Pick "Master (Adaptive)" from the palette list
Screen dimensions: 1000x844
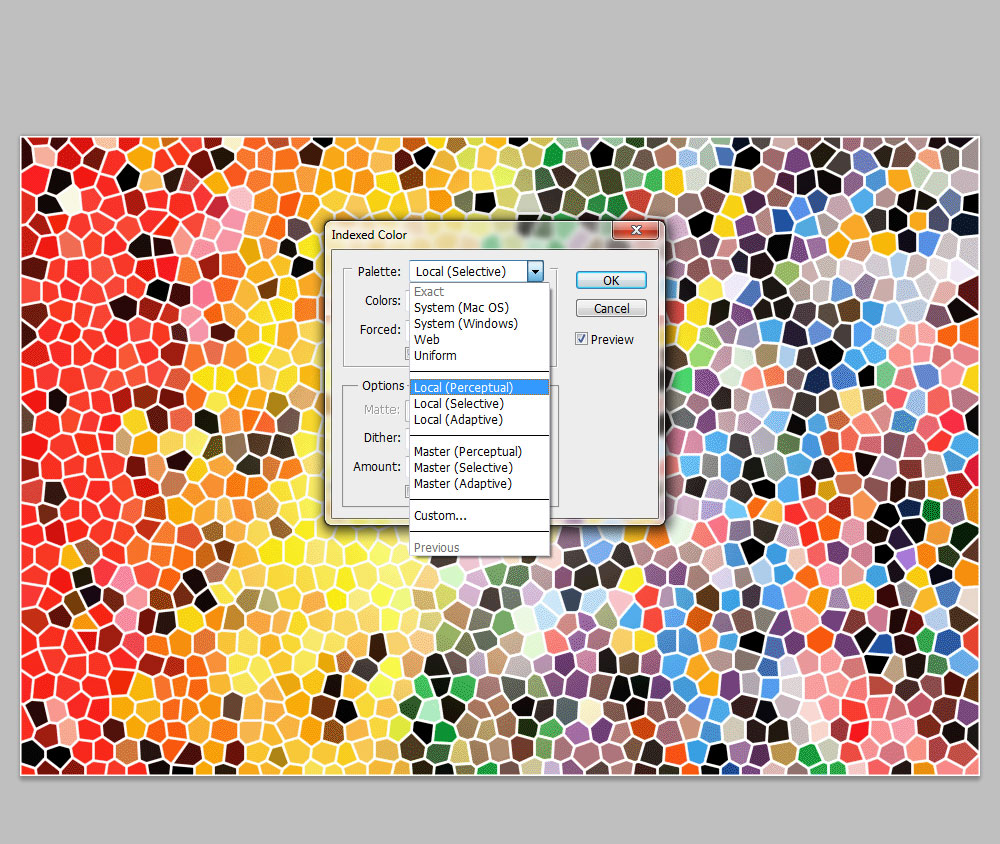point(460,483)
